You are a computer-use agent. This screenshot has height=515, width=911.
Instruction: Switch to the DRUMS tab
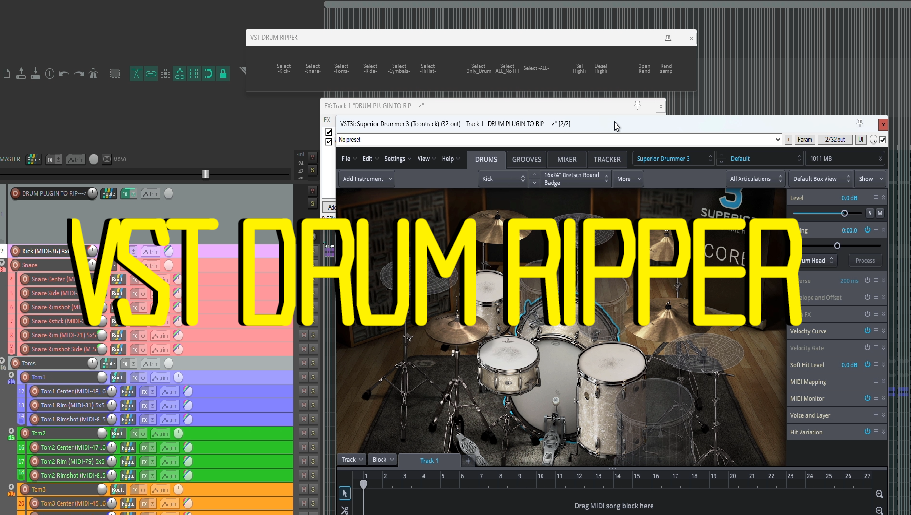point(486,159)
